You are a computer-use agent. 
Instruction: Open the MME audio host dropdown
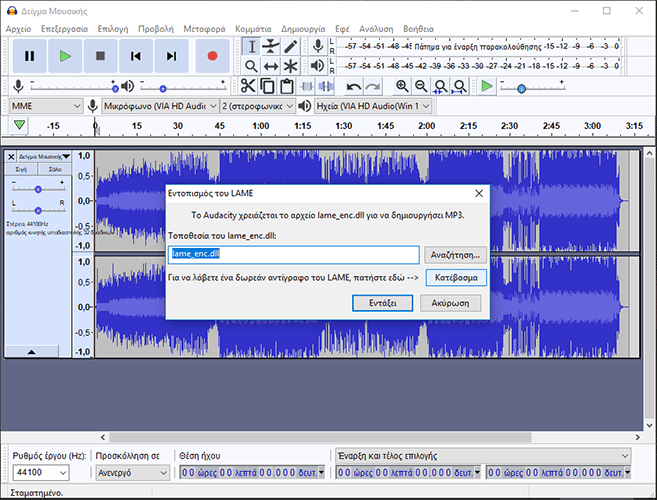45,106
